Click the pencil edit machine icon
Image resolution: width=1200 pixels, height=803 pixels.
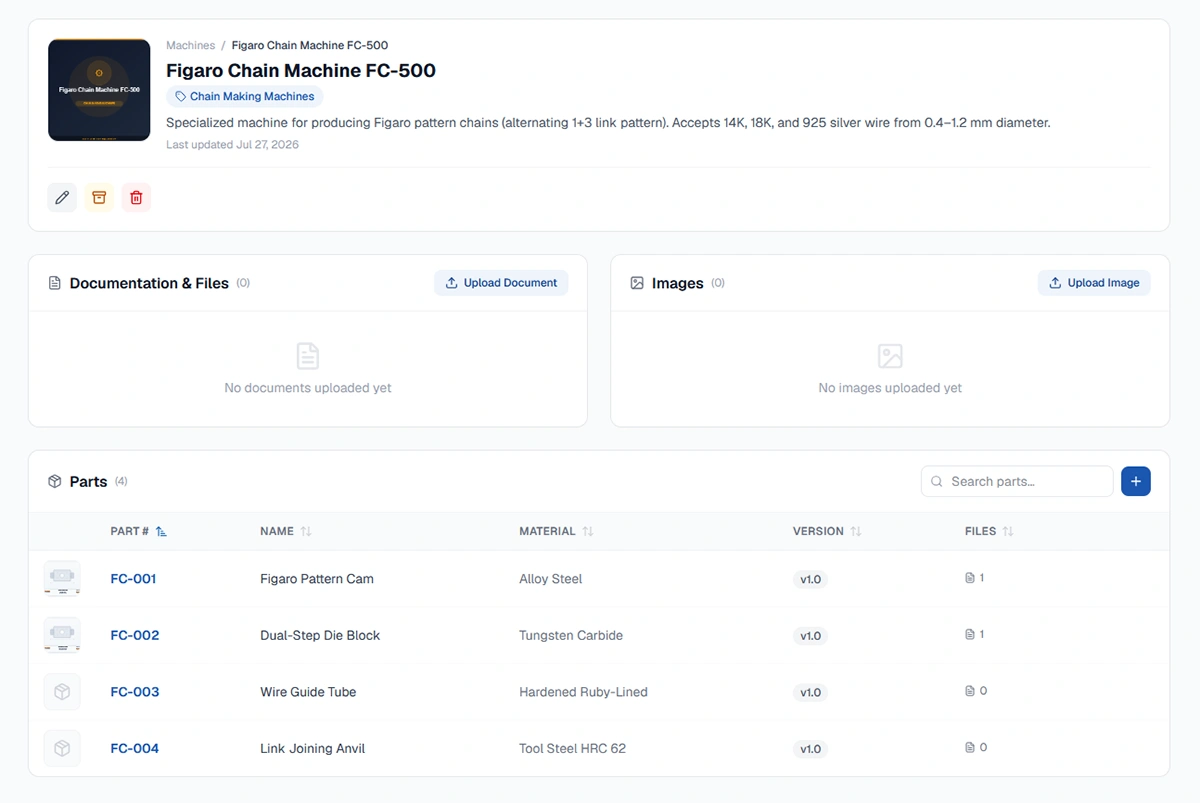point(62,197)
